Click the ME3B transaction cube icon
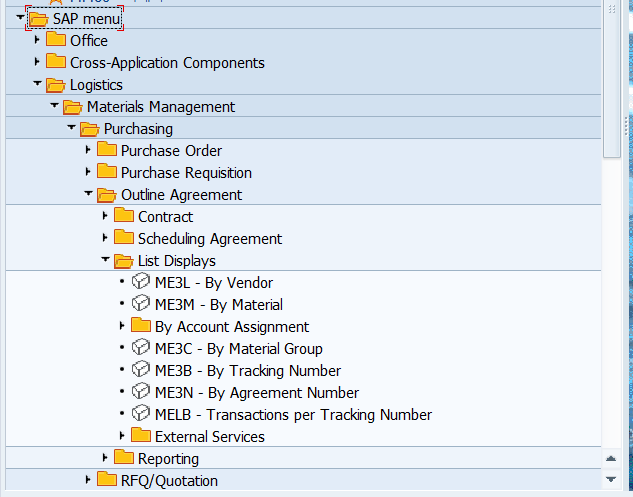The height and width of the screenshot is (497, 633). 141,369
